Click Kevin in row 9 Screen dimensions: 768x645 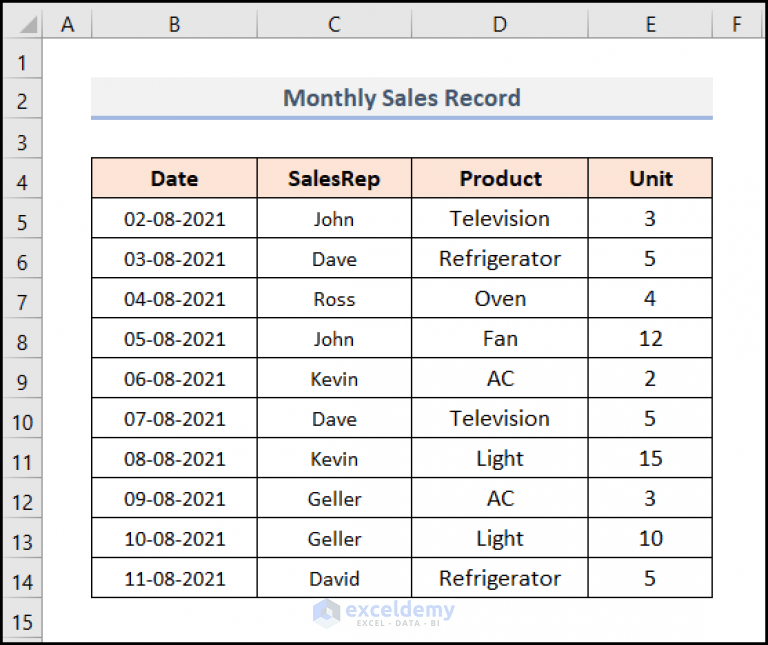pyautogui.click(x=334, y=378)
